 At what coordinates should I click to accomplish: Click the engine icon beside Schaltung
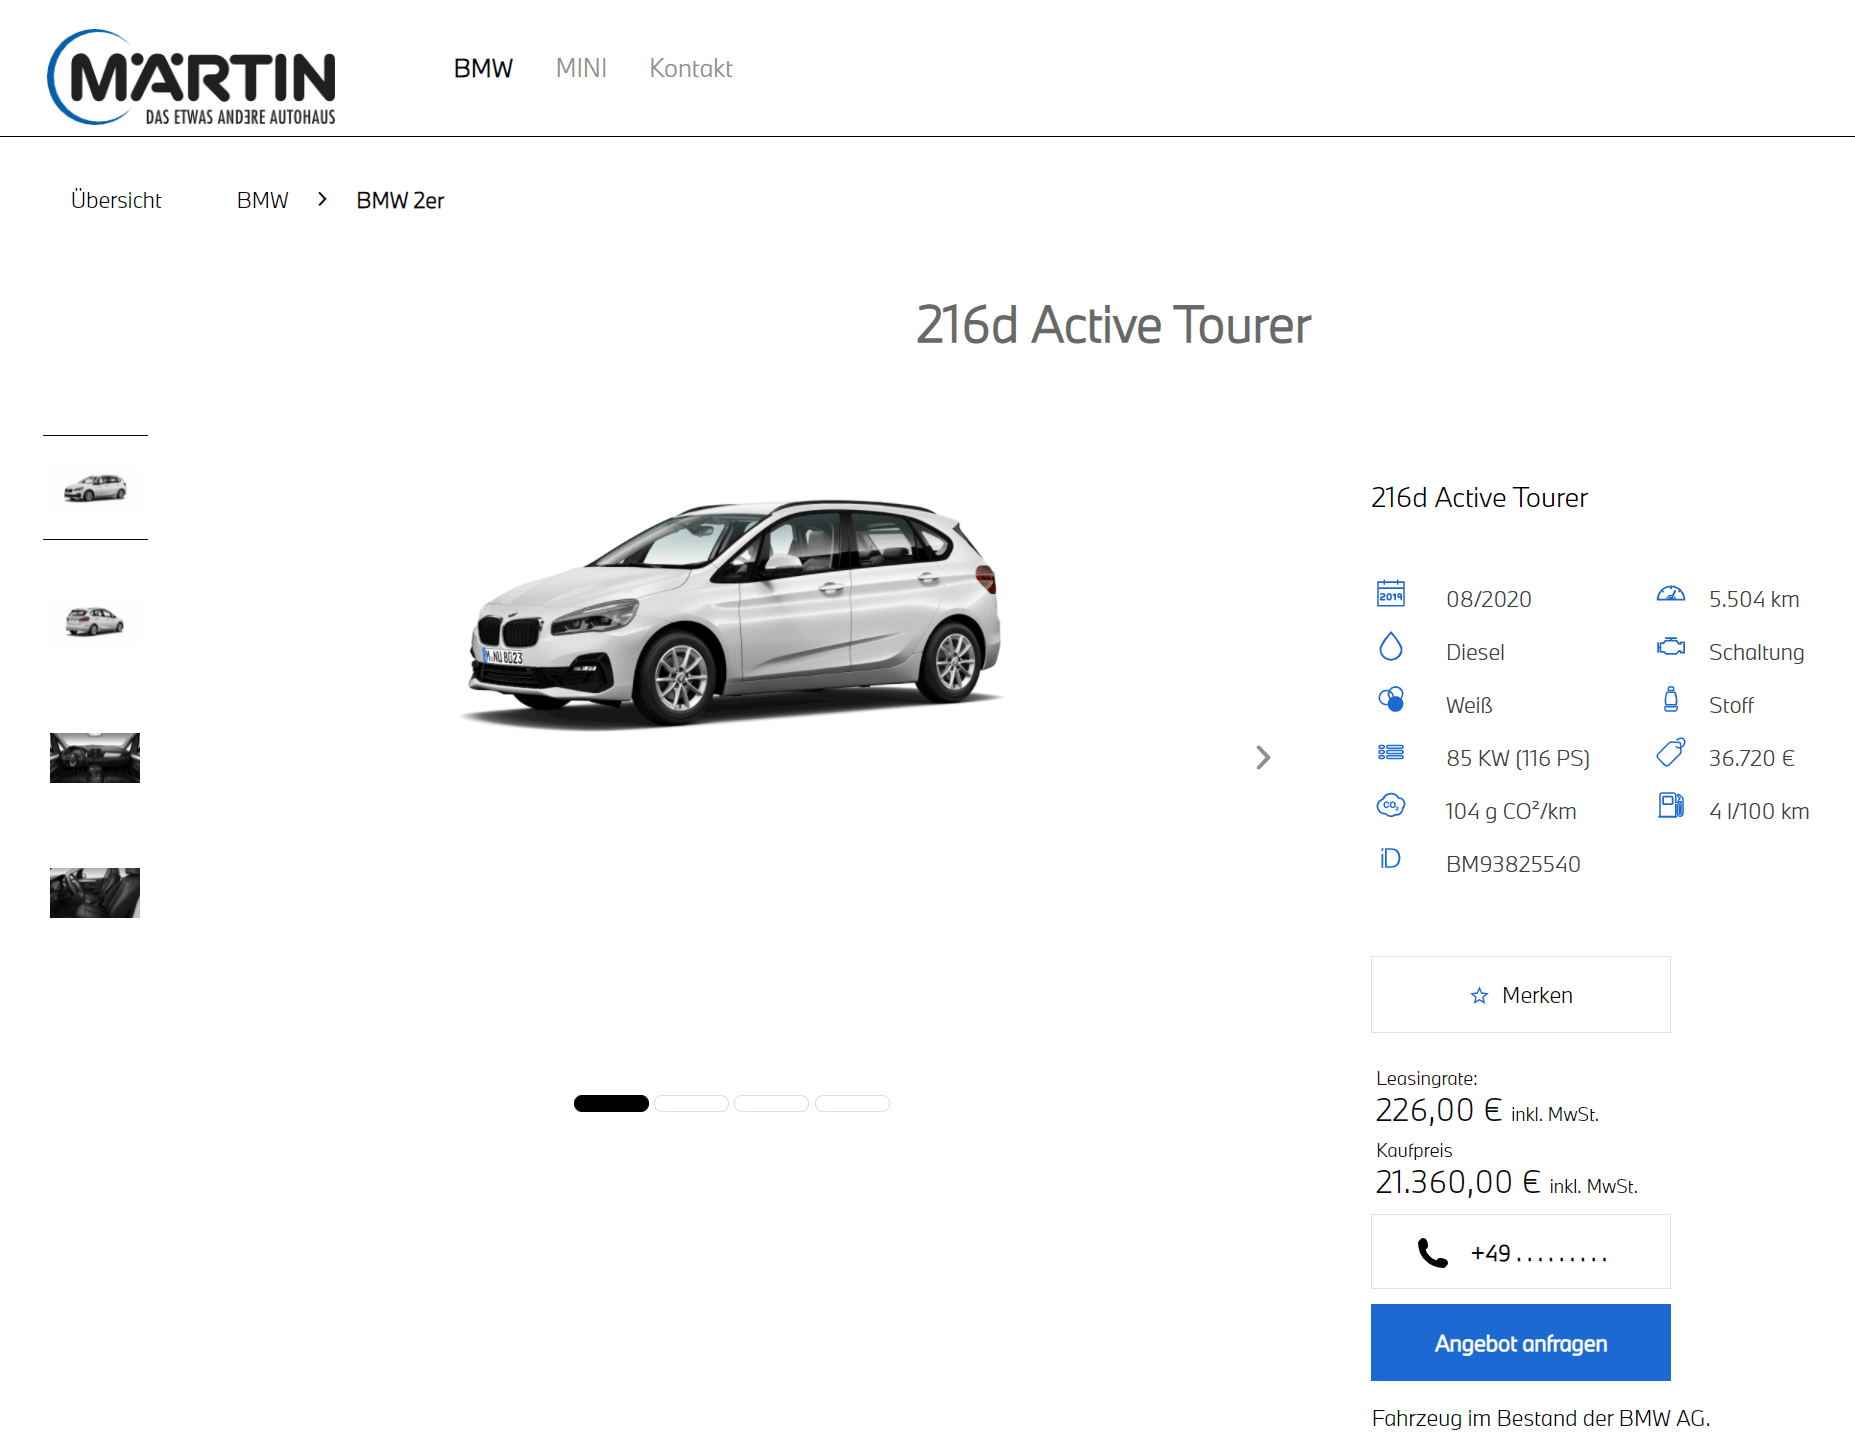pos(1671,647)
